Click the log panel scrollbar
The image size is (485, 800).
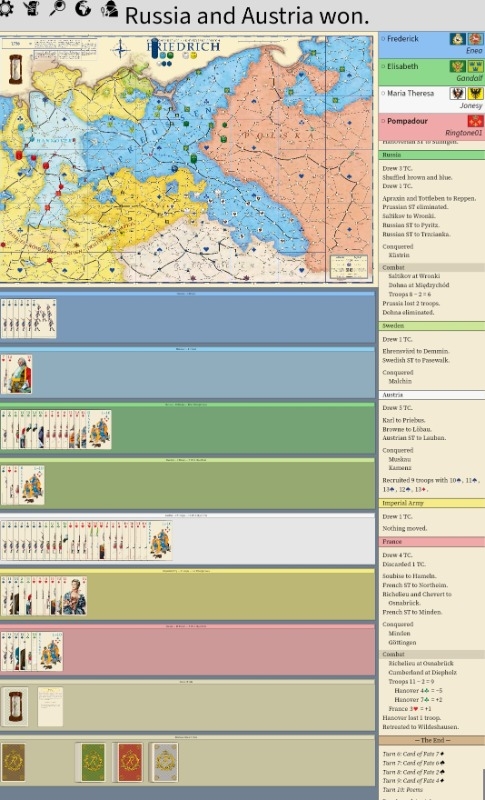point(483,783)
